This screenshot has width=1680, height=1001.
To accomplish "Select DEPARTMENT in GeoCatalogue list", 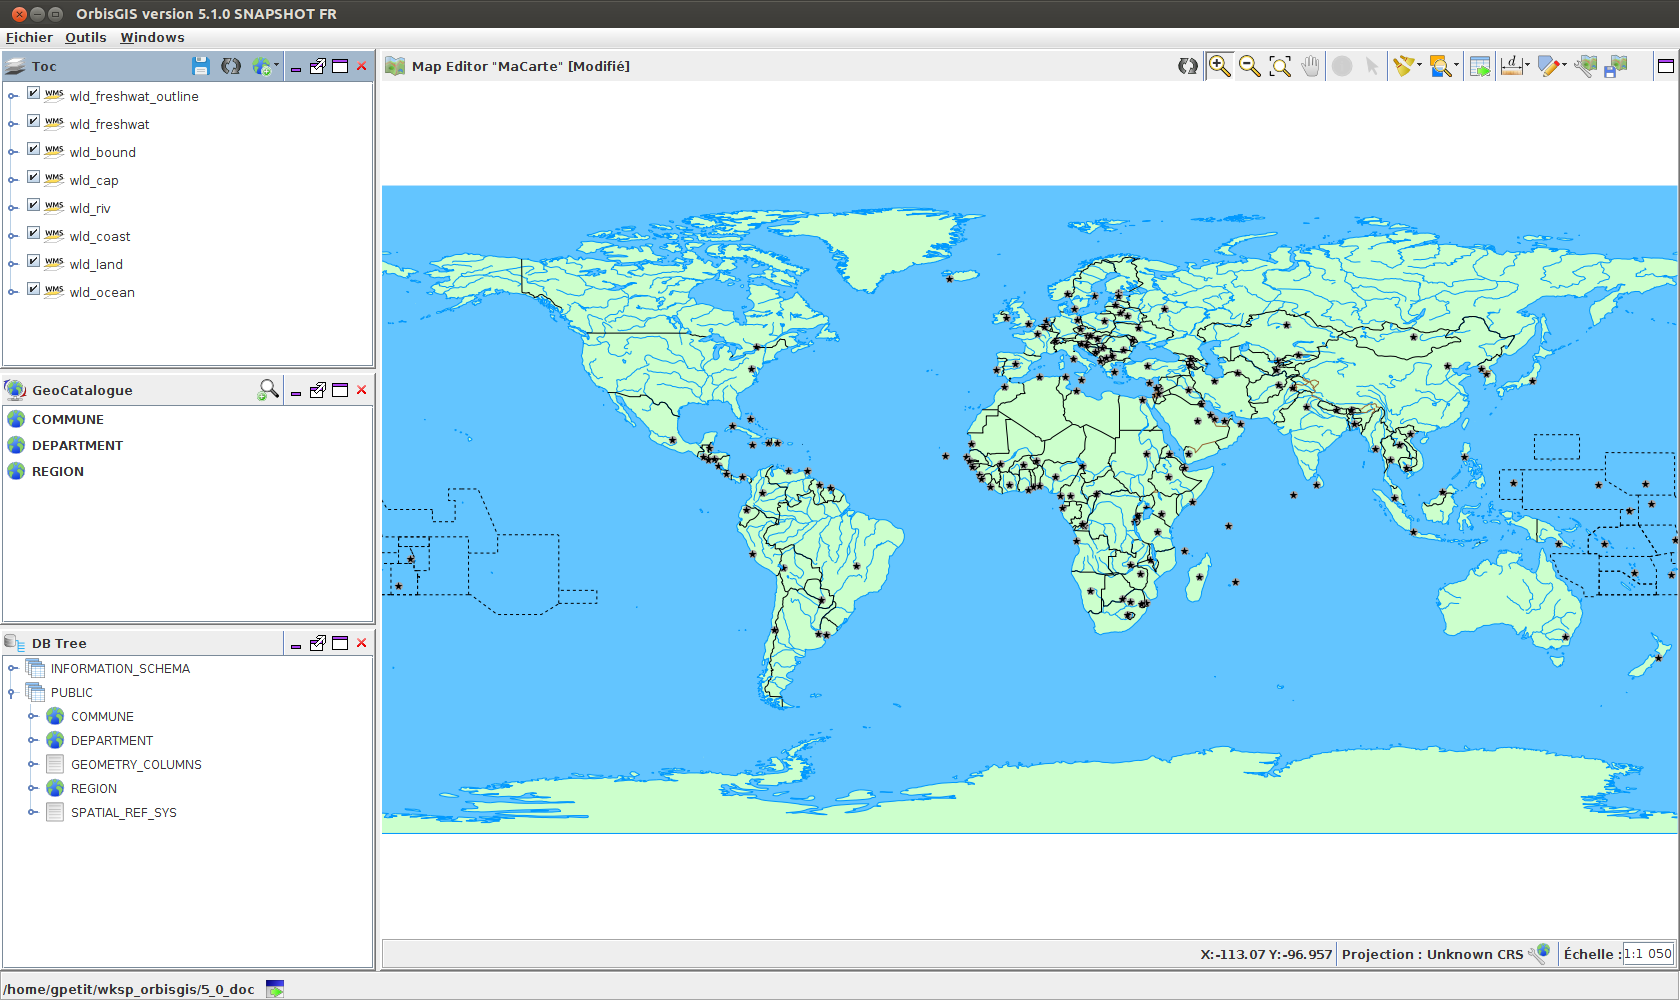I will click(77, 445).
